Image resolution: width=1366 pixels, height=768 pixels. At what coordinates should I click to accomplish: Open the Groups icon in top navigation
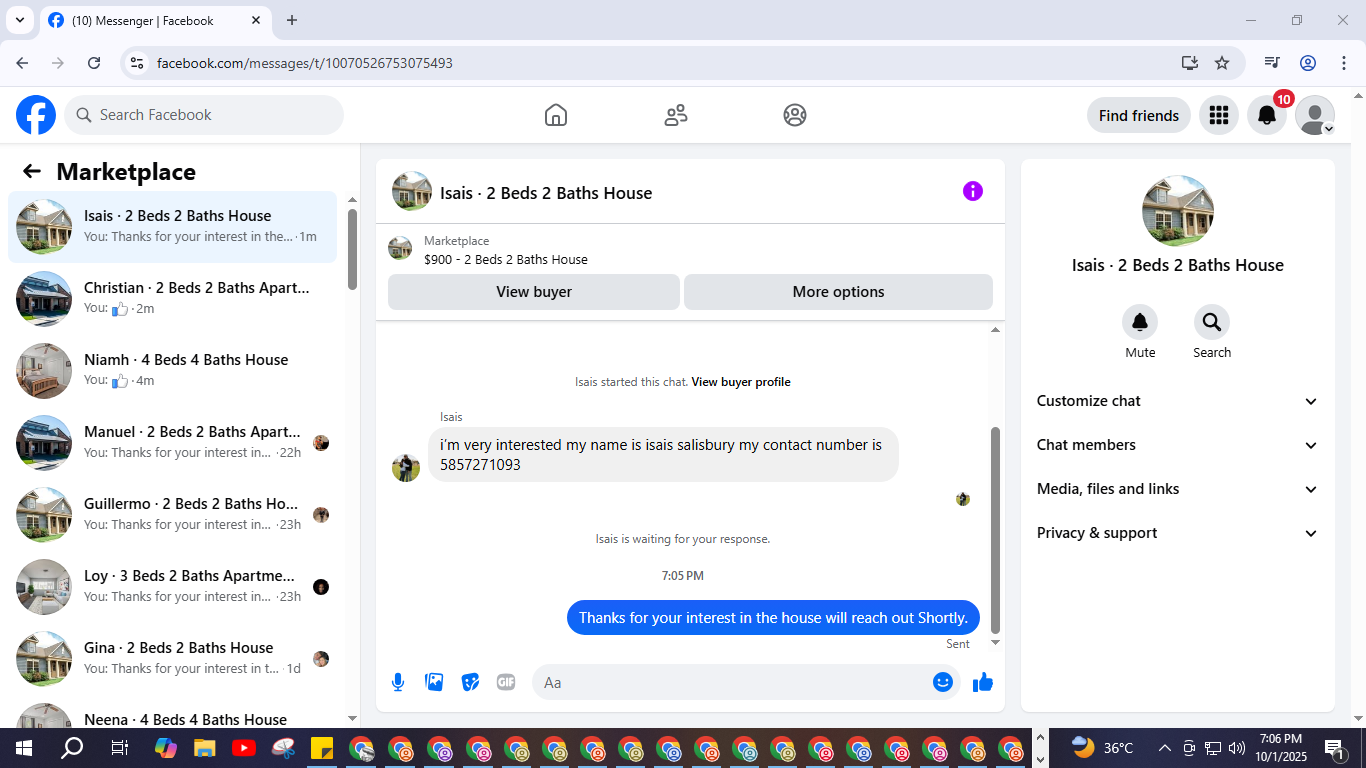795,115
